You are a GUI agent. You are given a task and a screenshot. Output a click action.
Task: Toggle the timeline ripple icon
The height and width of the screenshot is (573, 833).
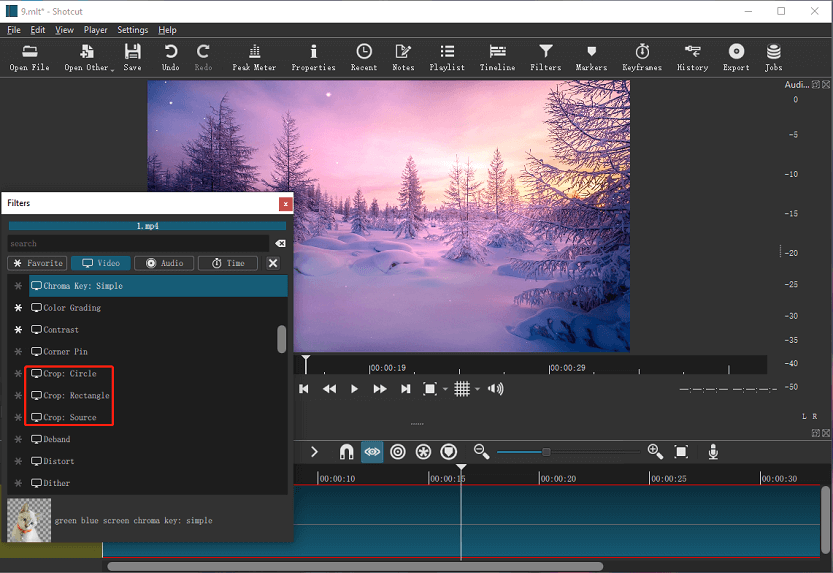tap(397, 452)
